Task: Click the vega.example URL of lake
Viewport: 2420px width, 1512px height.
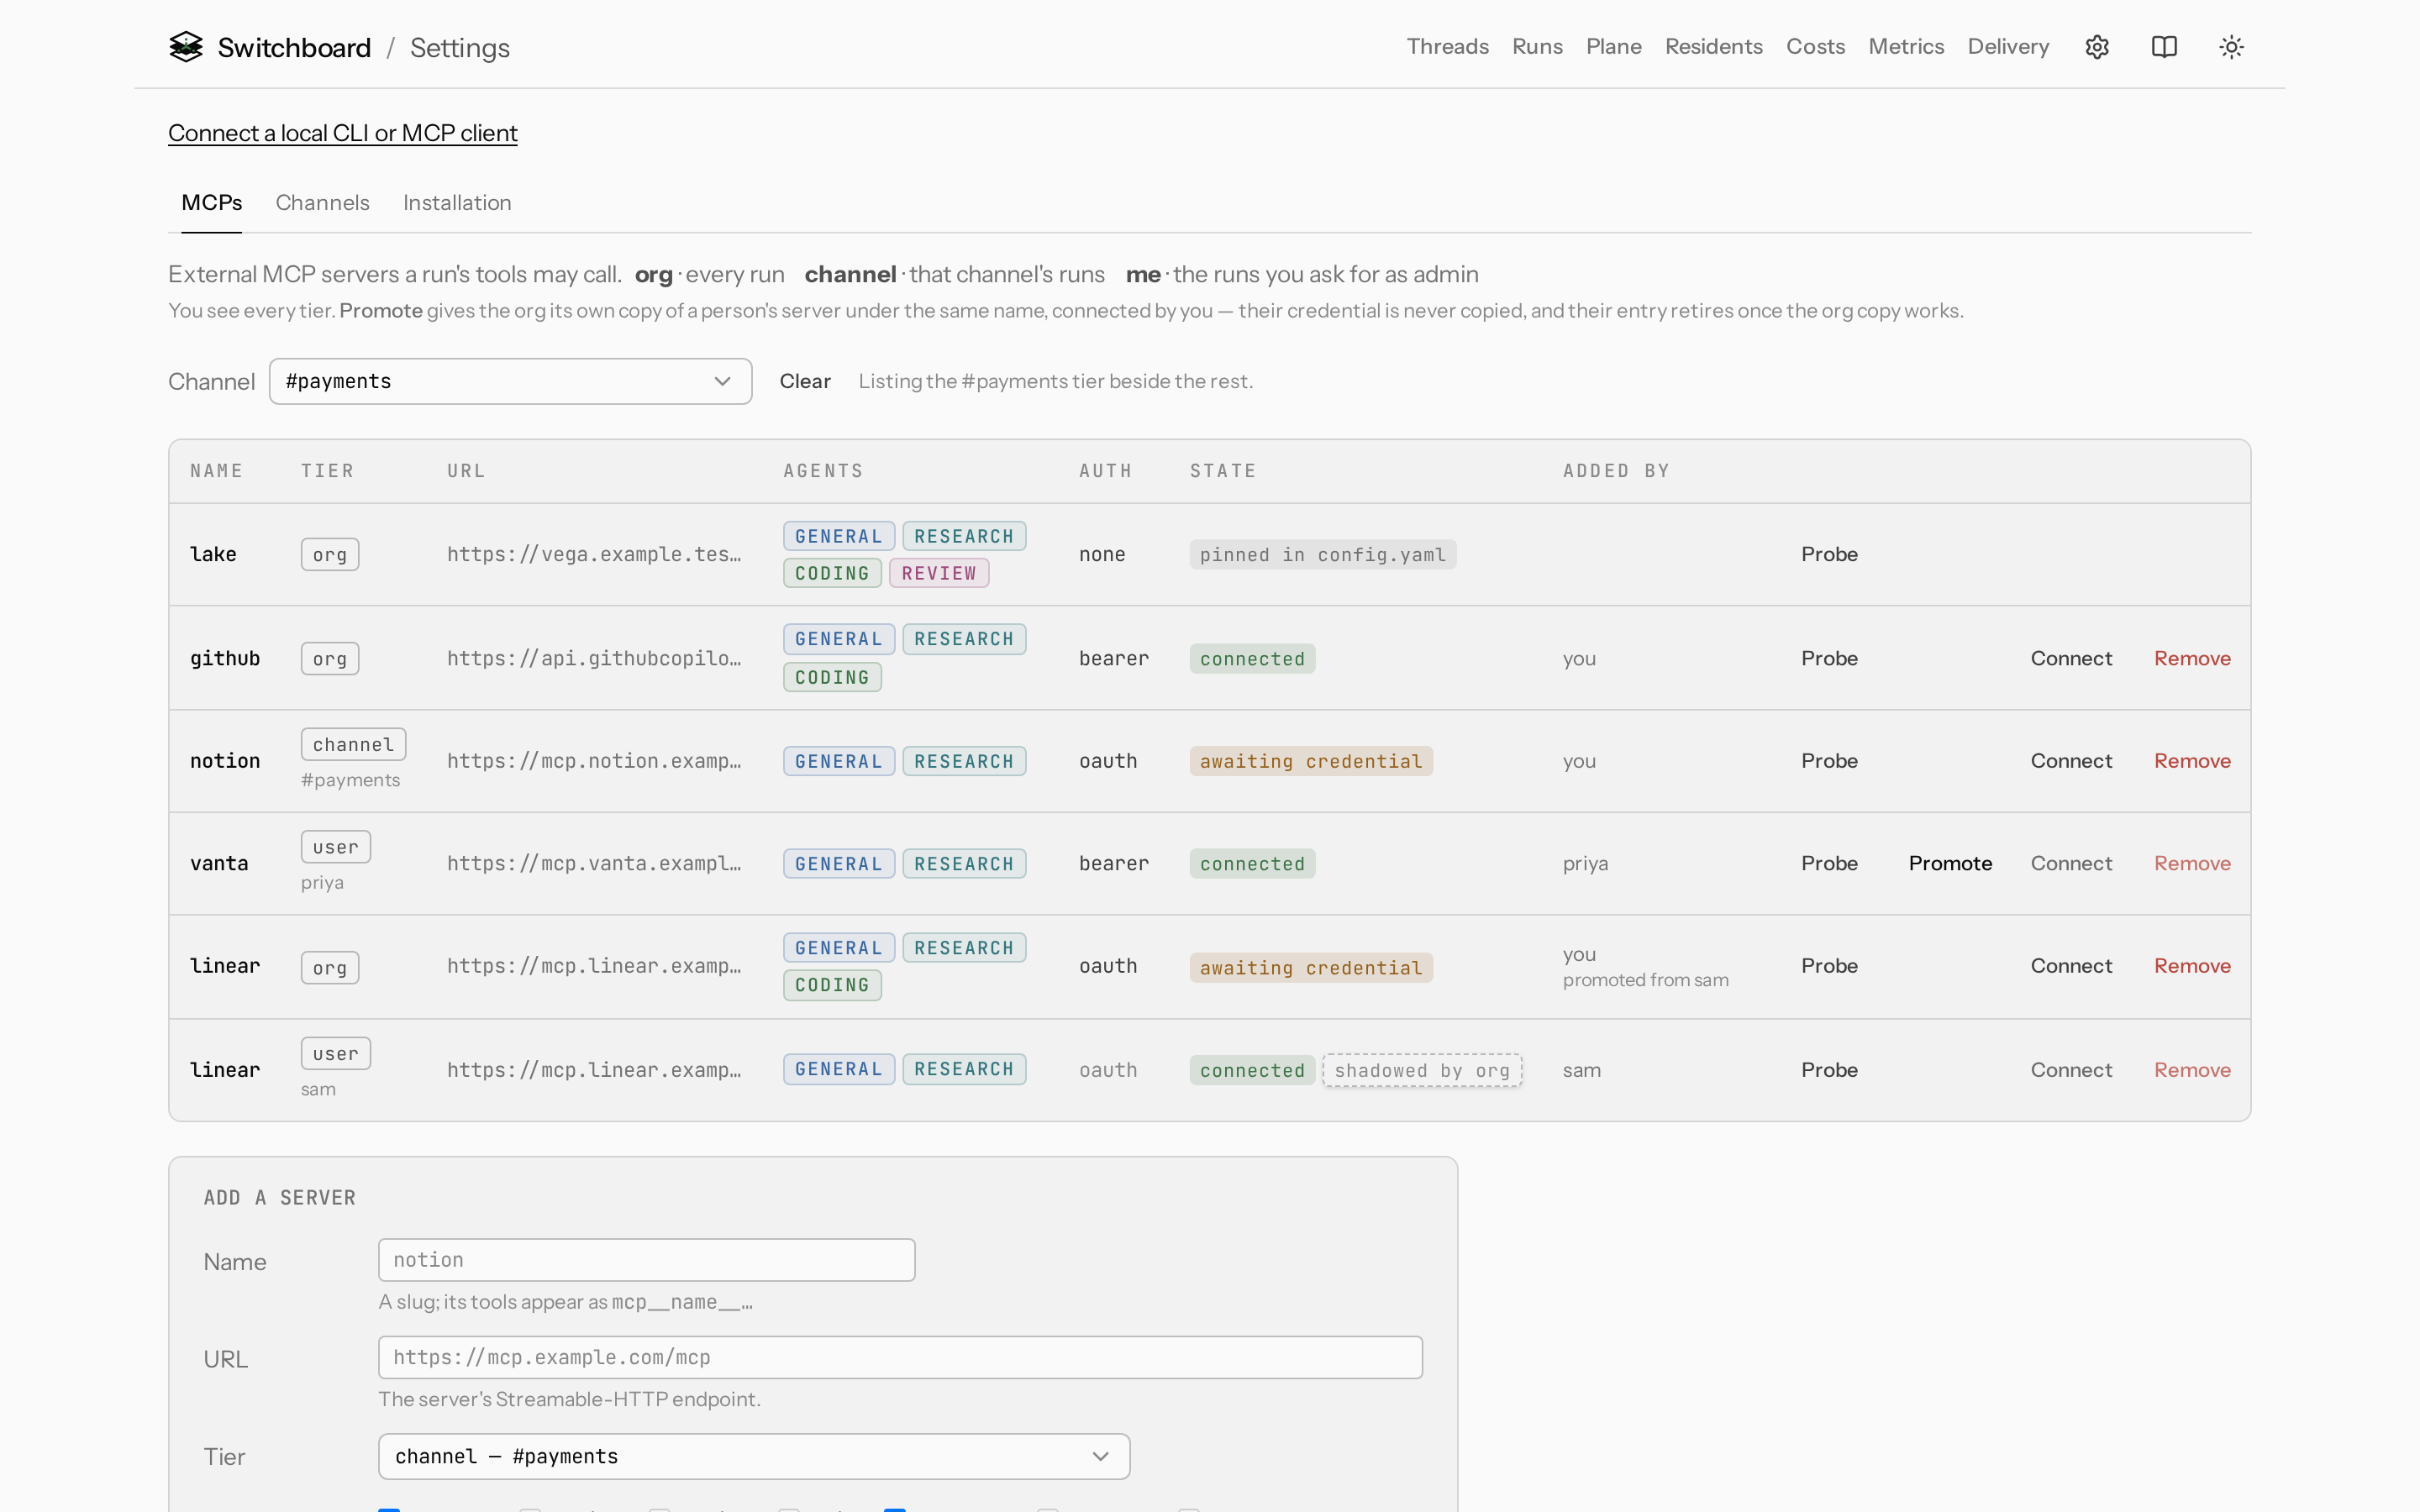Action: click(594, 554)
